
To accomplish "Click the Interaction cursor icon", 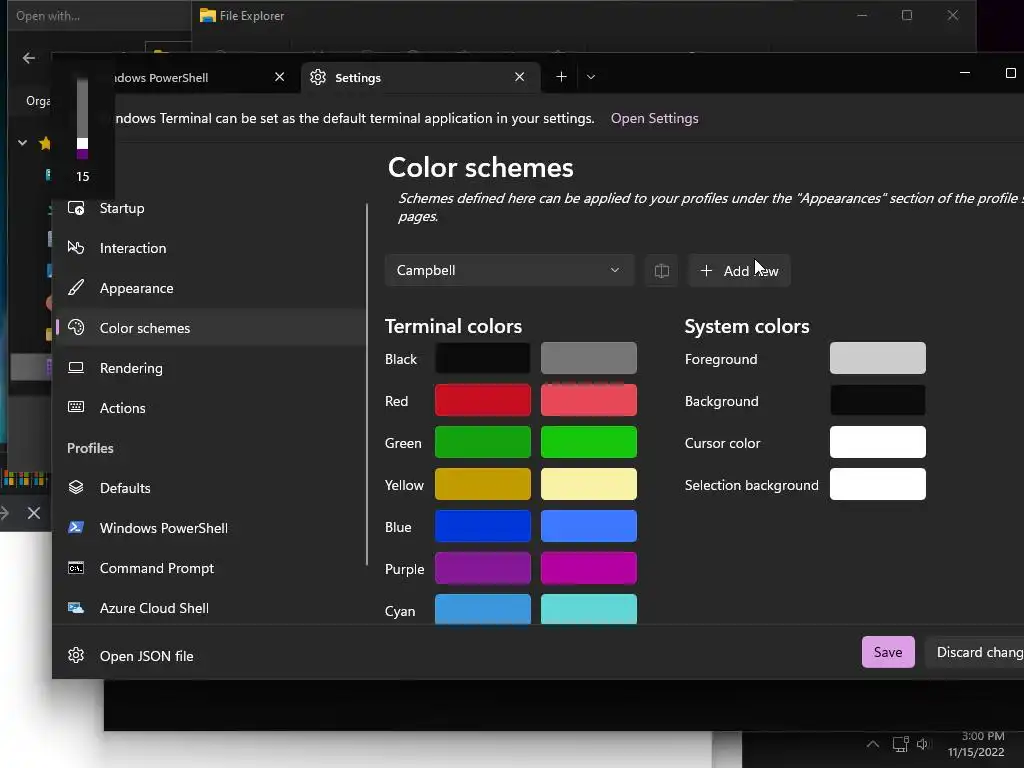I will [x=76, y=248].
